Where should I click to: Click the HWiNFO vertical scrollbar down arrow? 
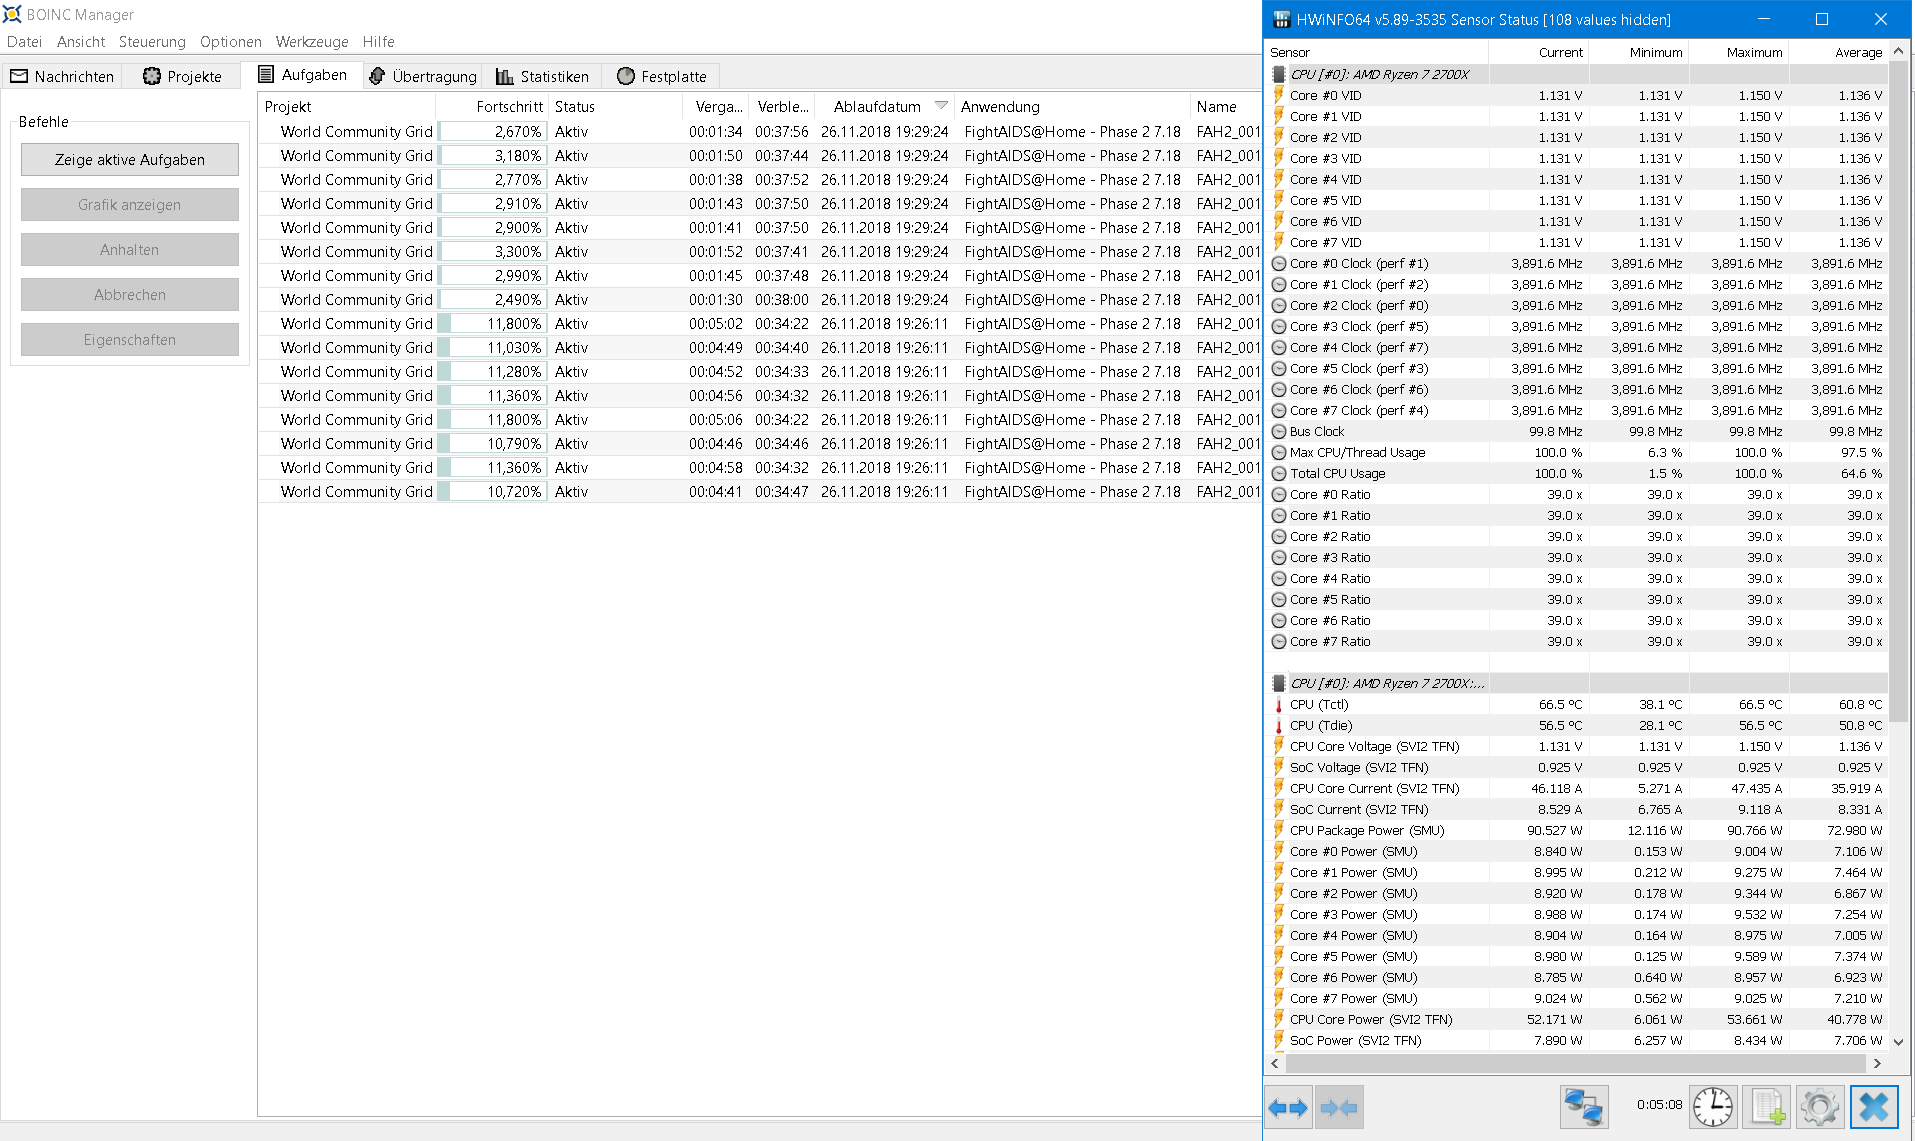coord(1898,1042)
